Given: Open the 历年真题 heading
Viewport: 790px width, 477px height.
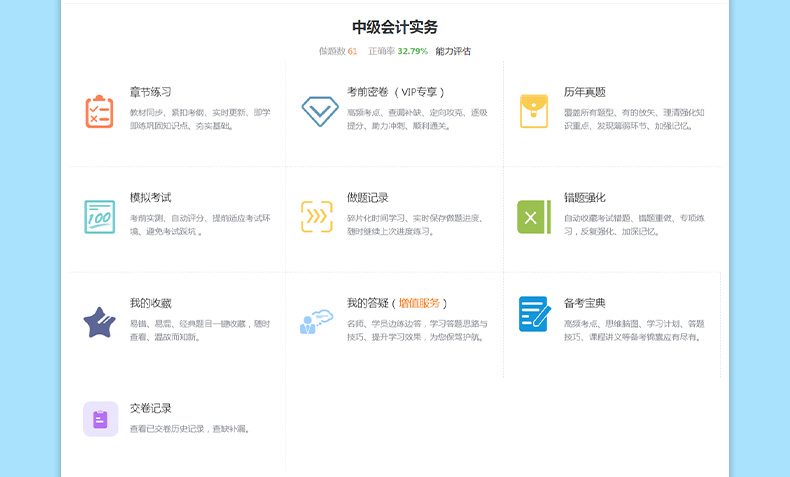Looking at the screenshot, I should click(x=584, y=92).
